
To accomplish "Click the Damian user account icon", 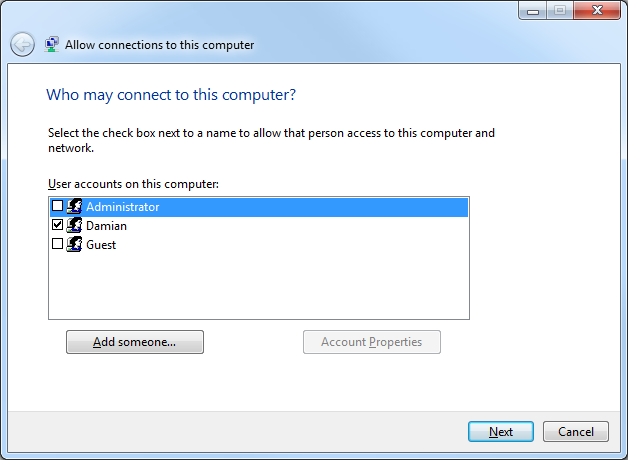I will (74, 225).
